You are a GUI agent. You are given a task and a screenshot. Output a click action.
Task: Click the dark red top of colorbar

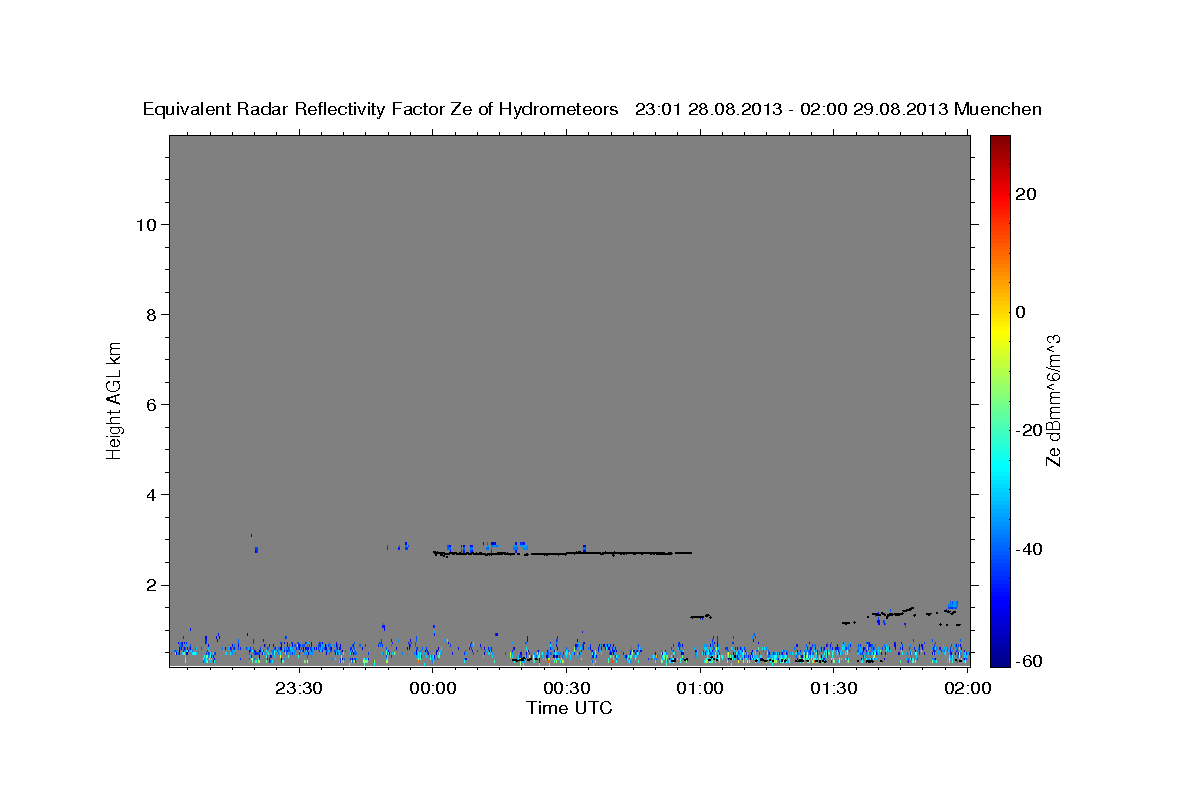1000,143
